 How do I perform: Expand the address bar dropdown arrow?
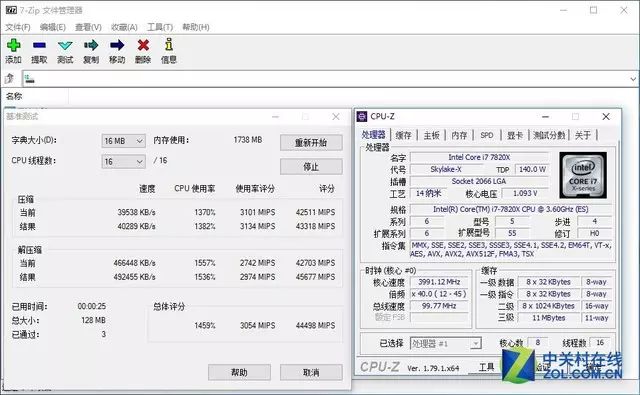[633, 79]
